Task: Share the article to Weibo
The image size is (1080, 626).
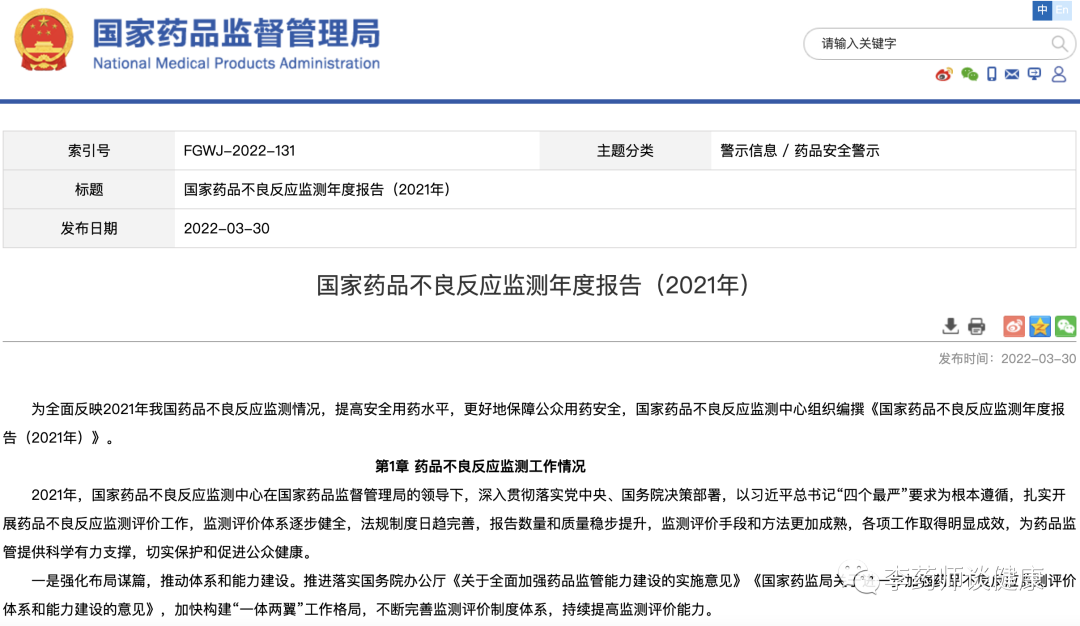Action: tap(1014, 326)
